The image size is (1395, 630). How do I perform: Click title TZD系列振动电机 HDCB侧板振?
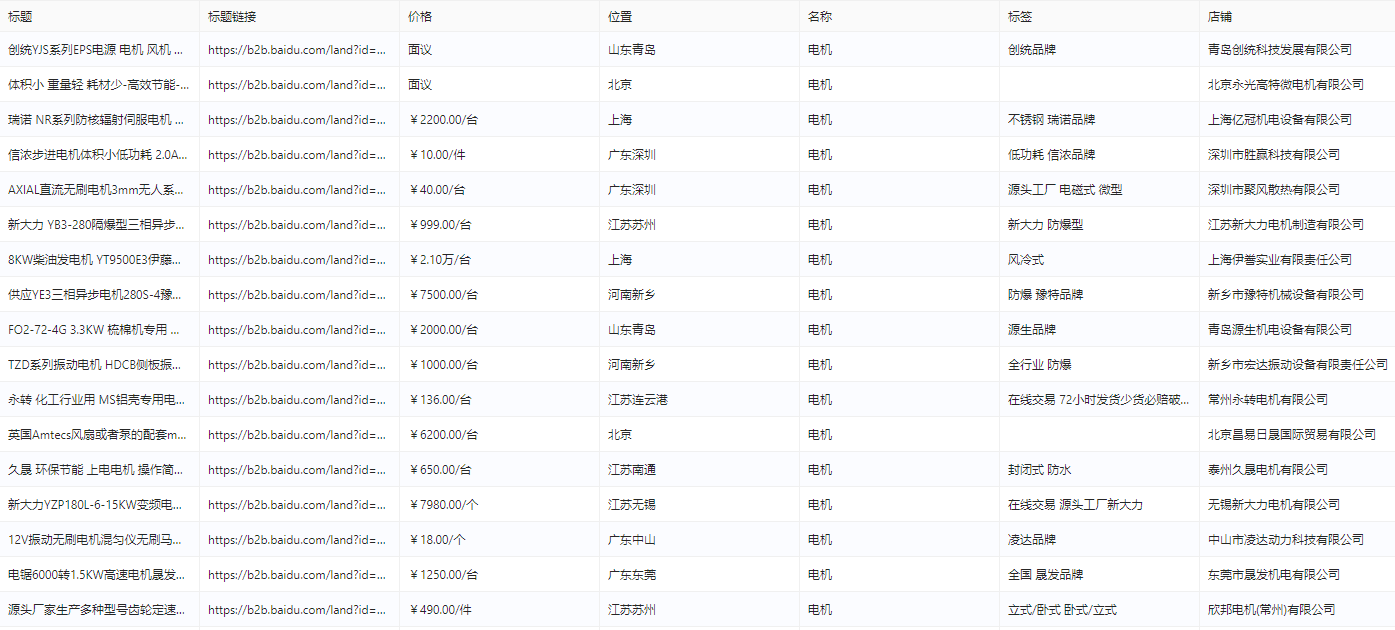tap(96, 365)
